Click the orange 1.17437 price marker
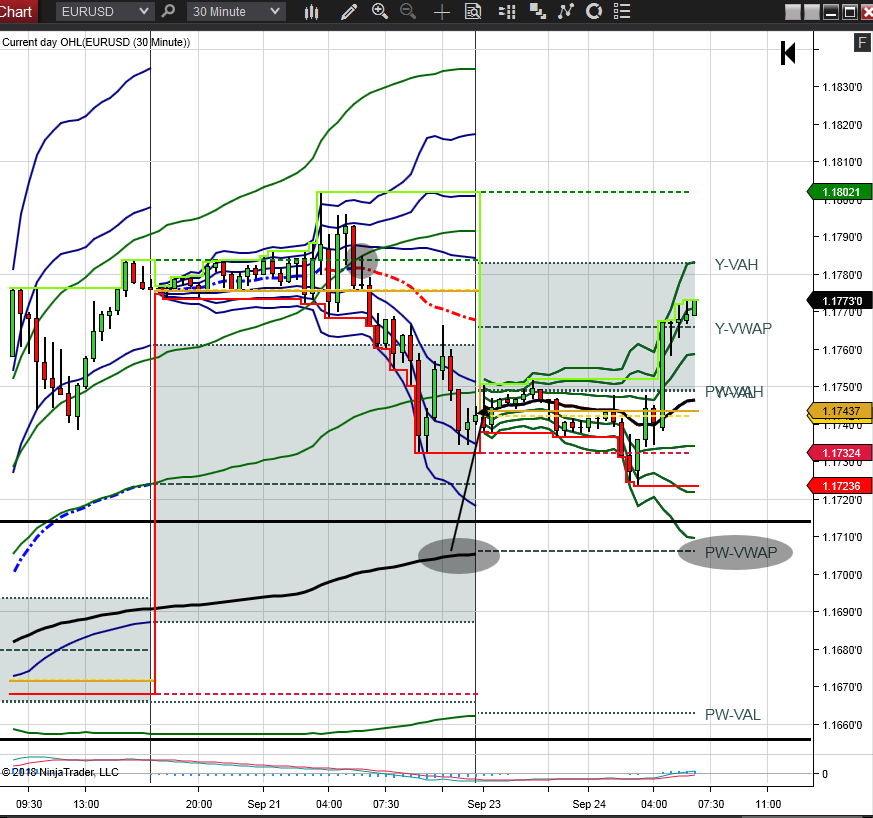This screenshot has width=873, height=818. 840,411
